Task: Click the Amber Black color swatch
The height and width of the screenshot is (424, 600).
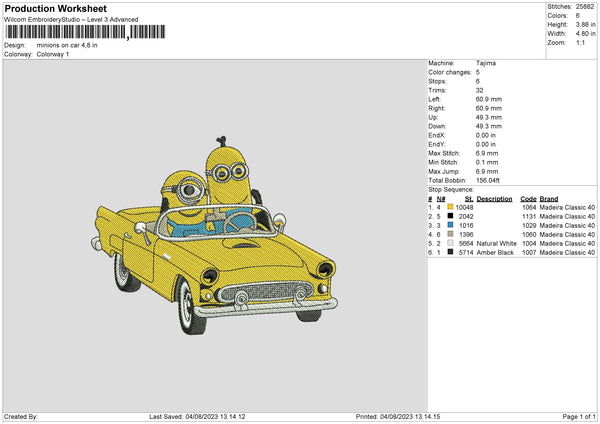Action: coord(450,252)
